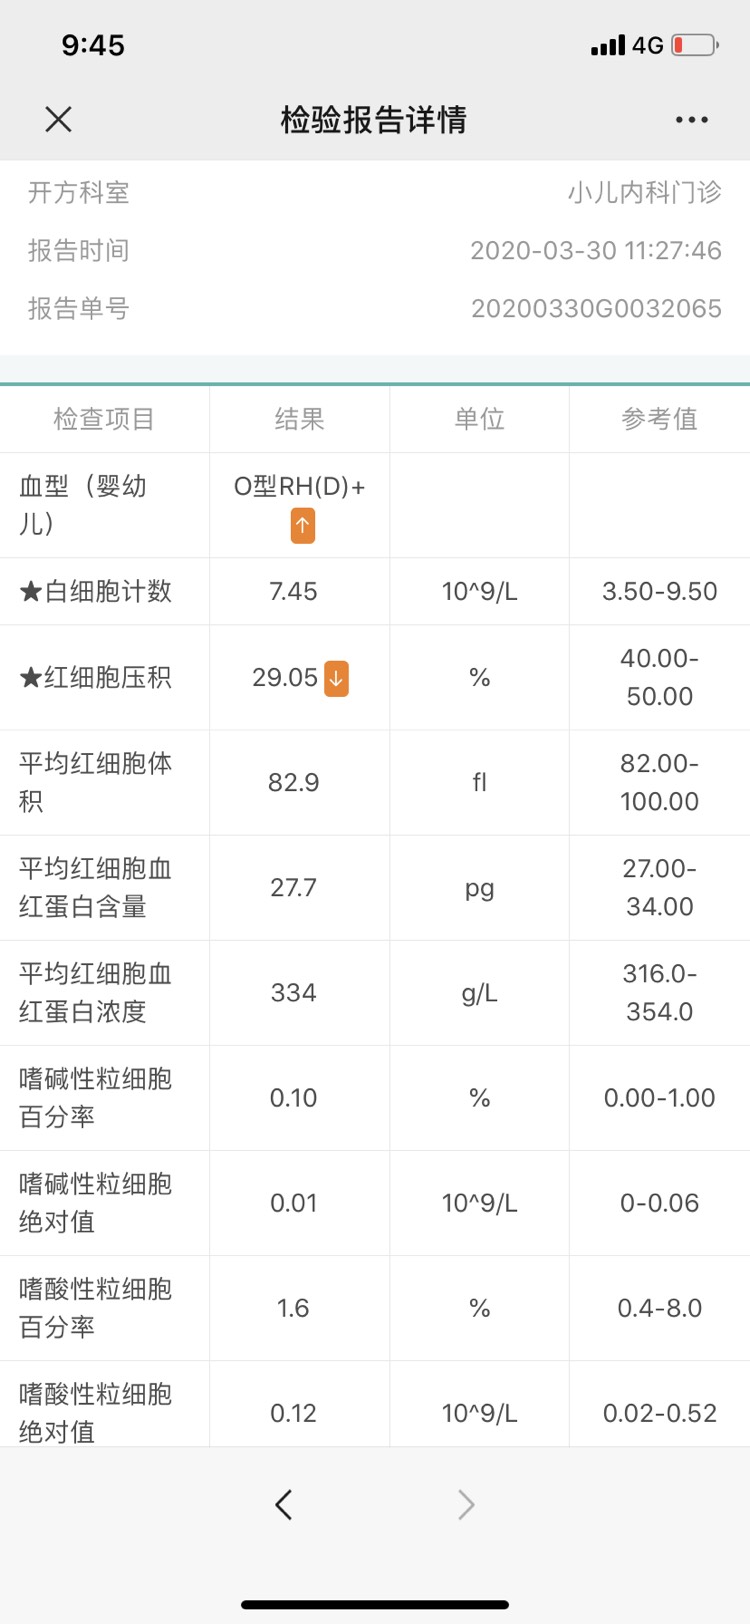
Task: Tap the home indicator bar at bottom
Action: tap(375, 1604)
